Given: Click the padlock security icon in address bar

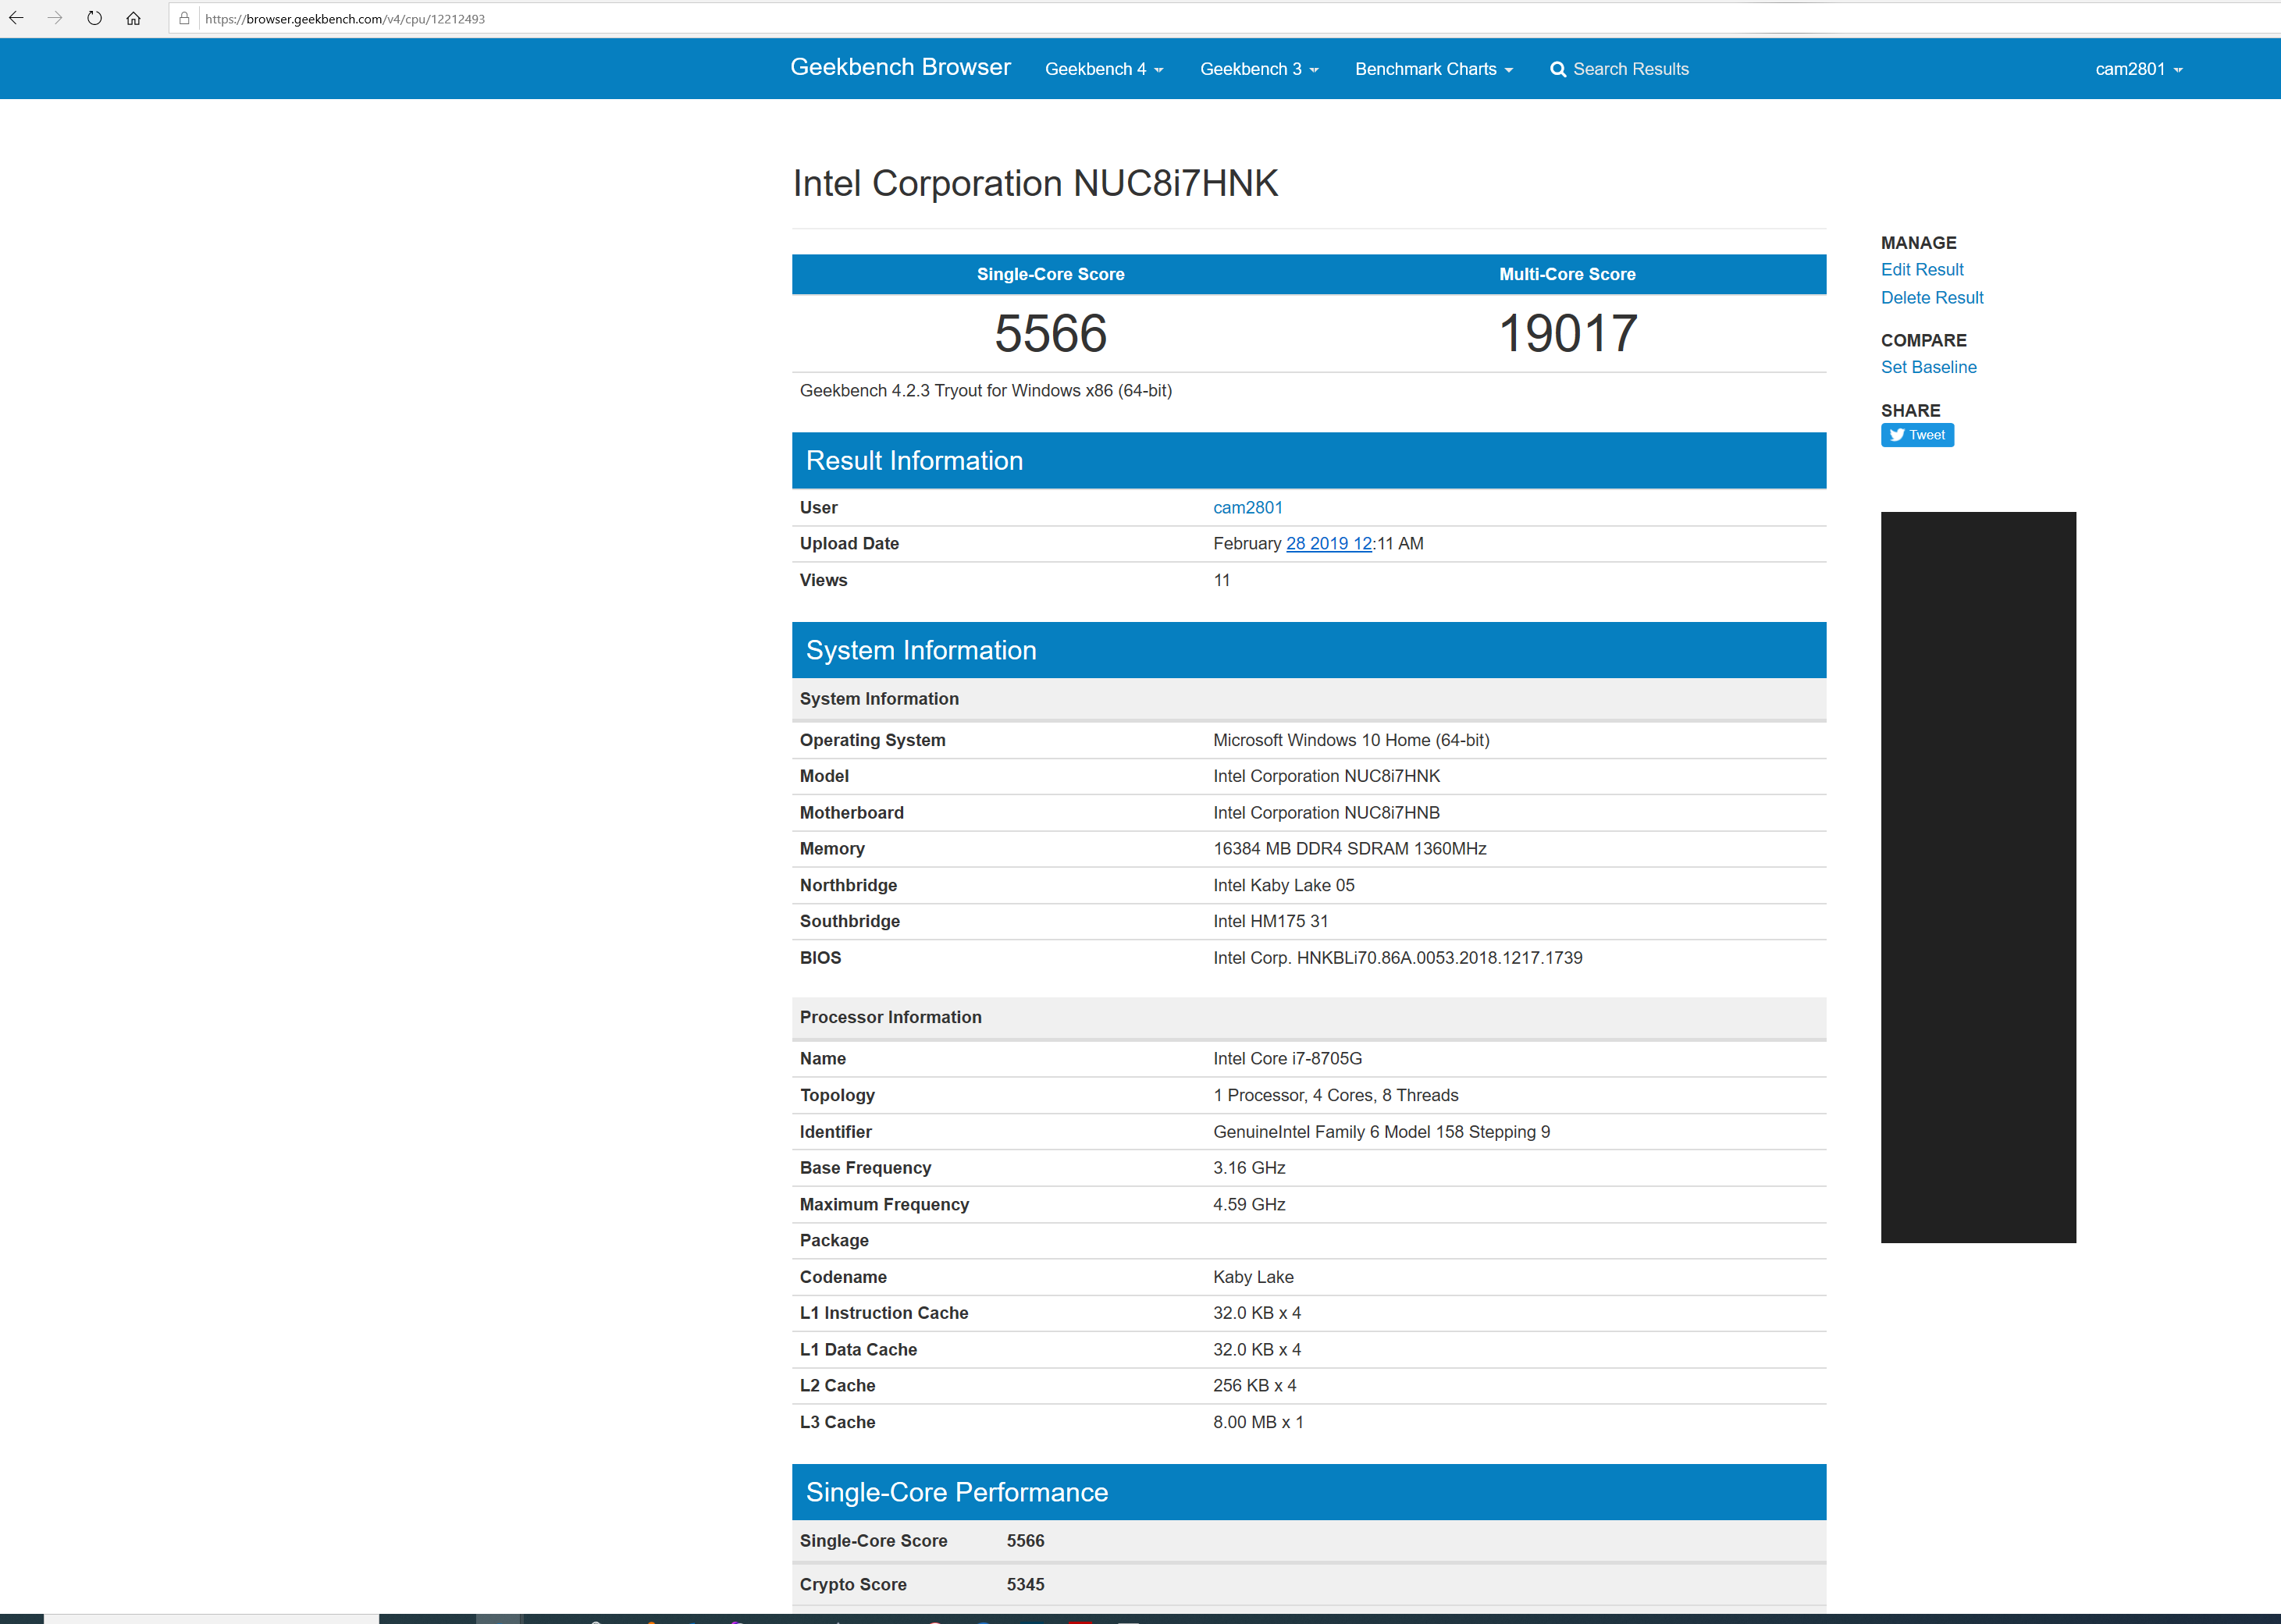Looking at the screenshot, I should pyautogui.click(x=184, y=18).
